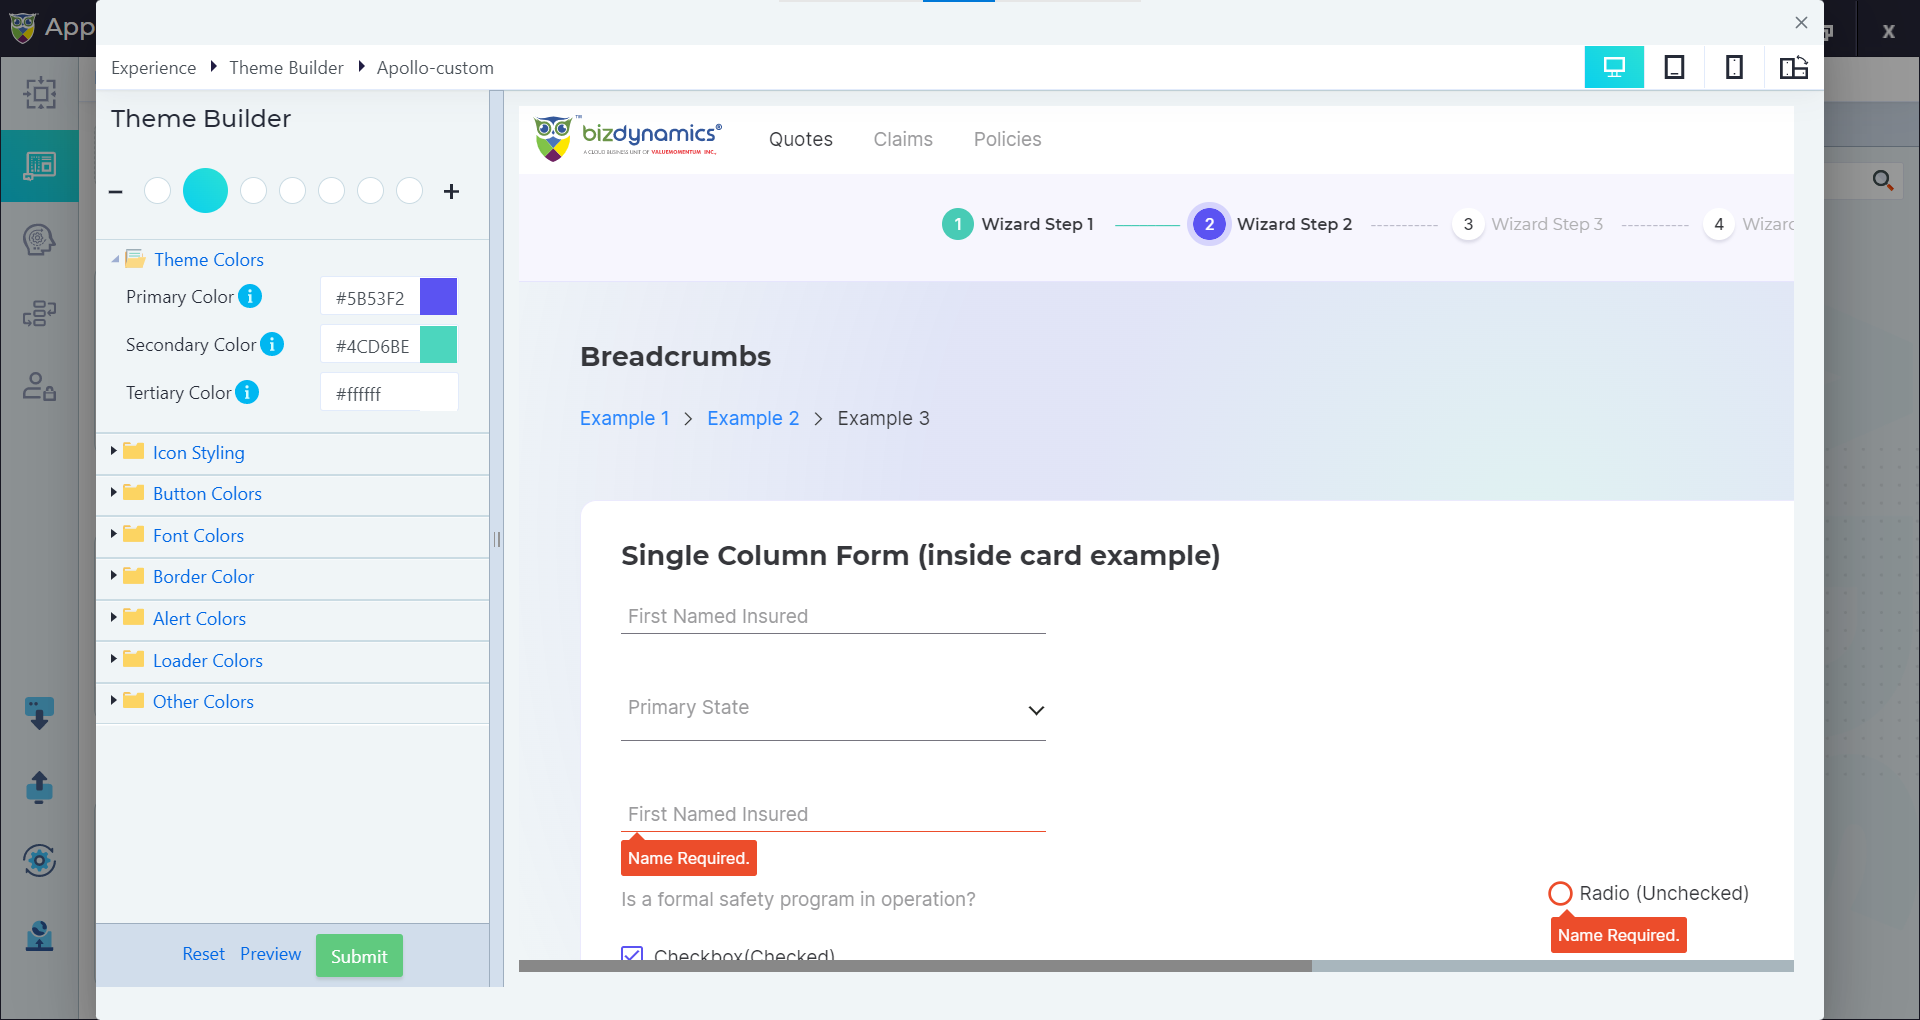This screenshot has width=1920, height=1020.
Task: Click the first First Named Insured field
Action: pyautogui.click(x=833, y=616)
